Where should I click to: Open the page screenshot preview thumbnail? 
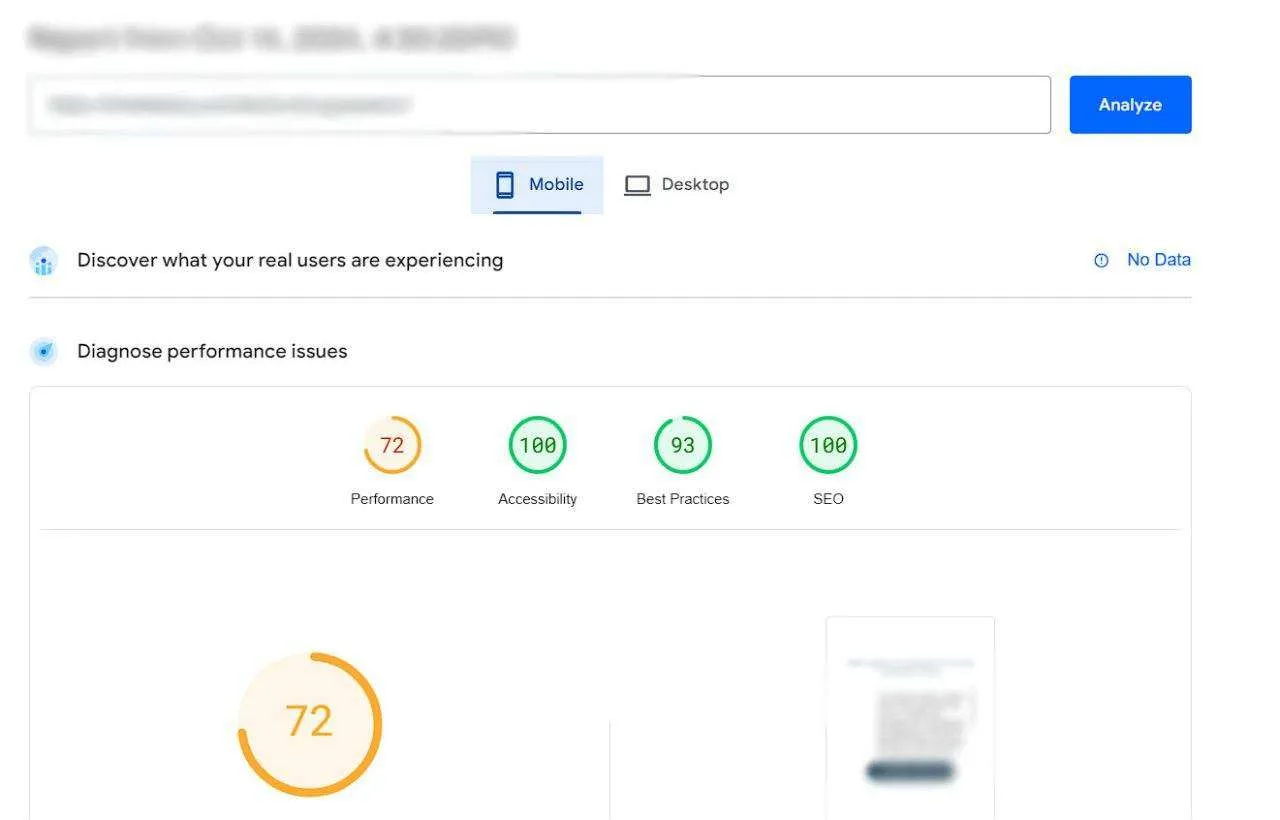[909, 718]
